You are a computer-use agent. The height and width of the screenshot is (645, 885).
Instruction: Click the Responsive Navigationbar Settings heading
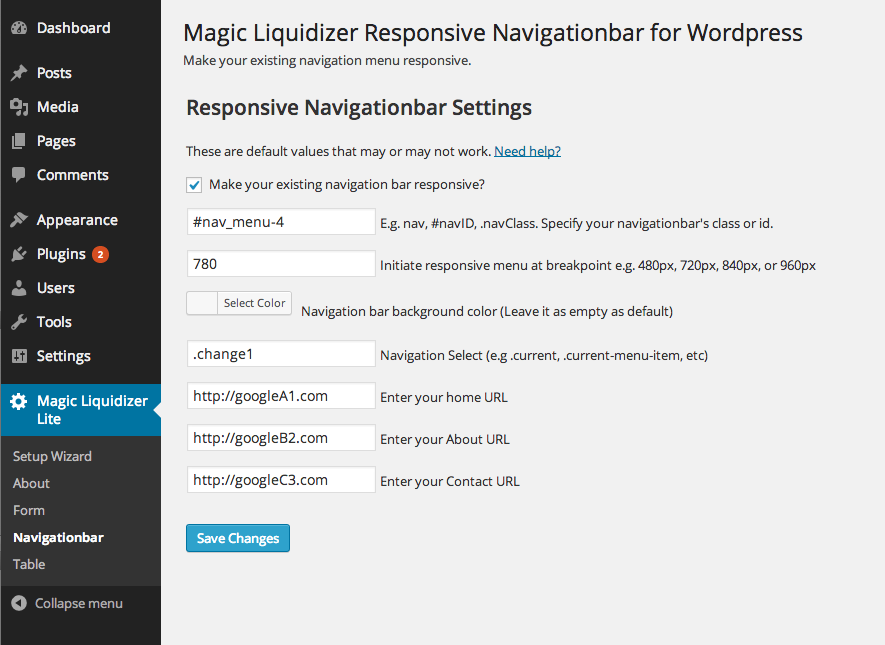(359, 108)
